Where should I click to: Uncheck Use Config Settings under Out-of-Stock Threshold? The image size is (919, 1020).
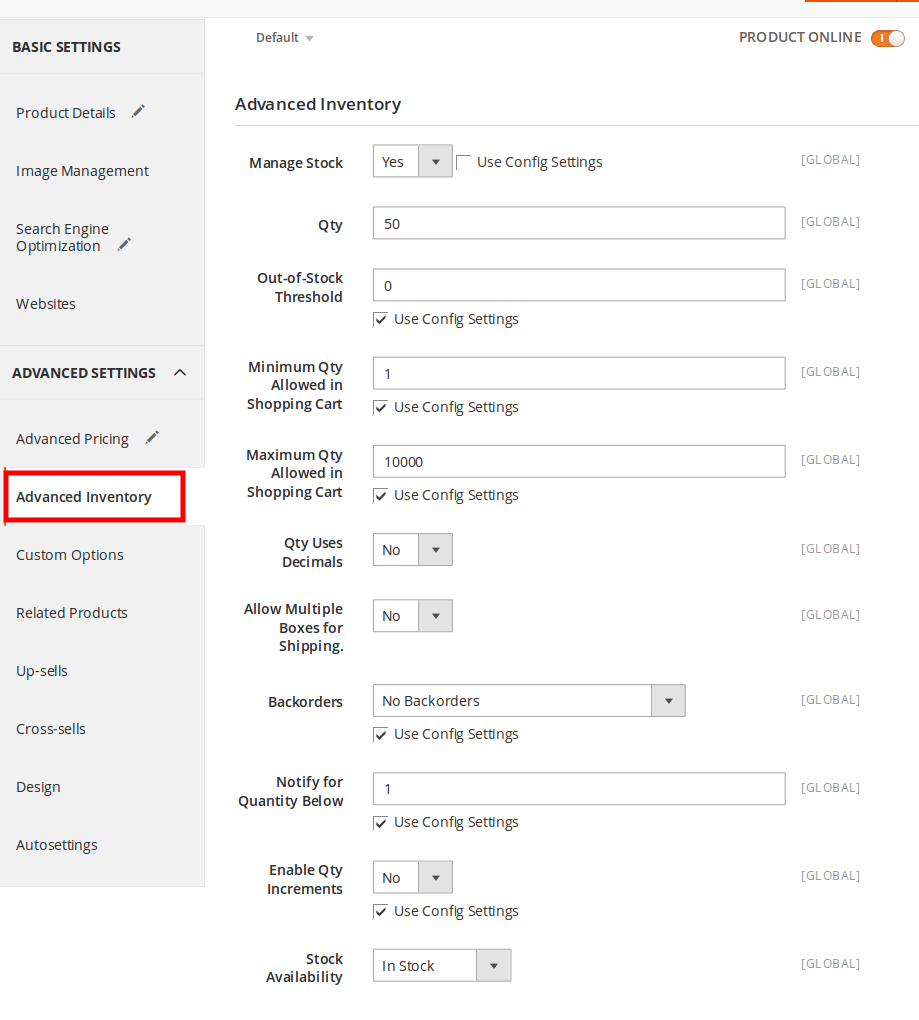[380, 320]
